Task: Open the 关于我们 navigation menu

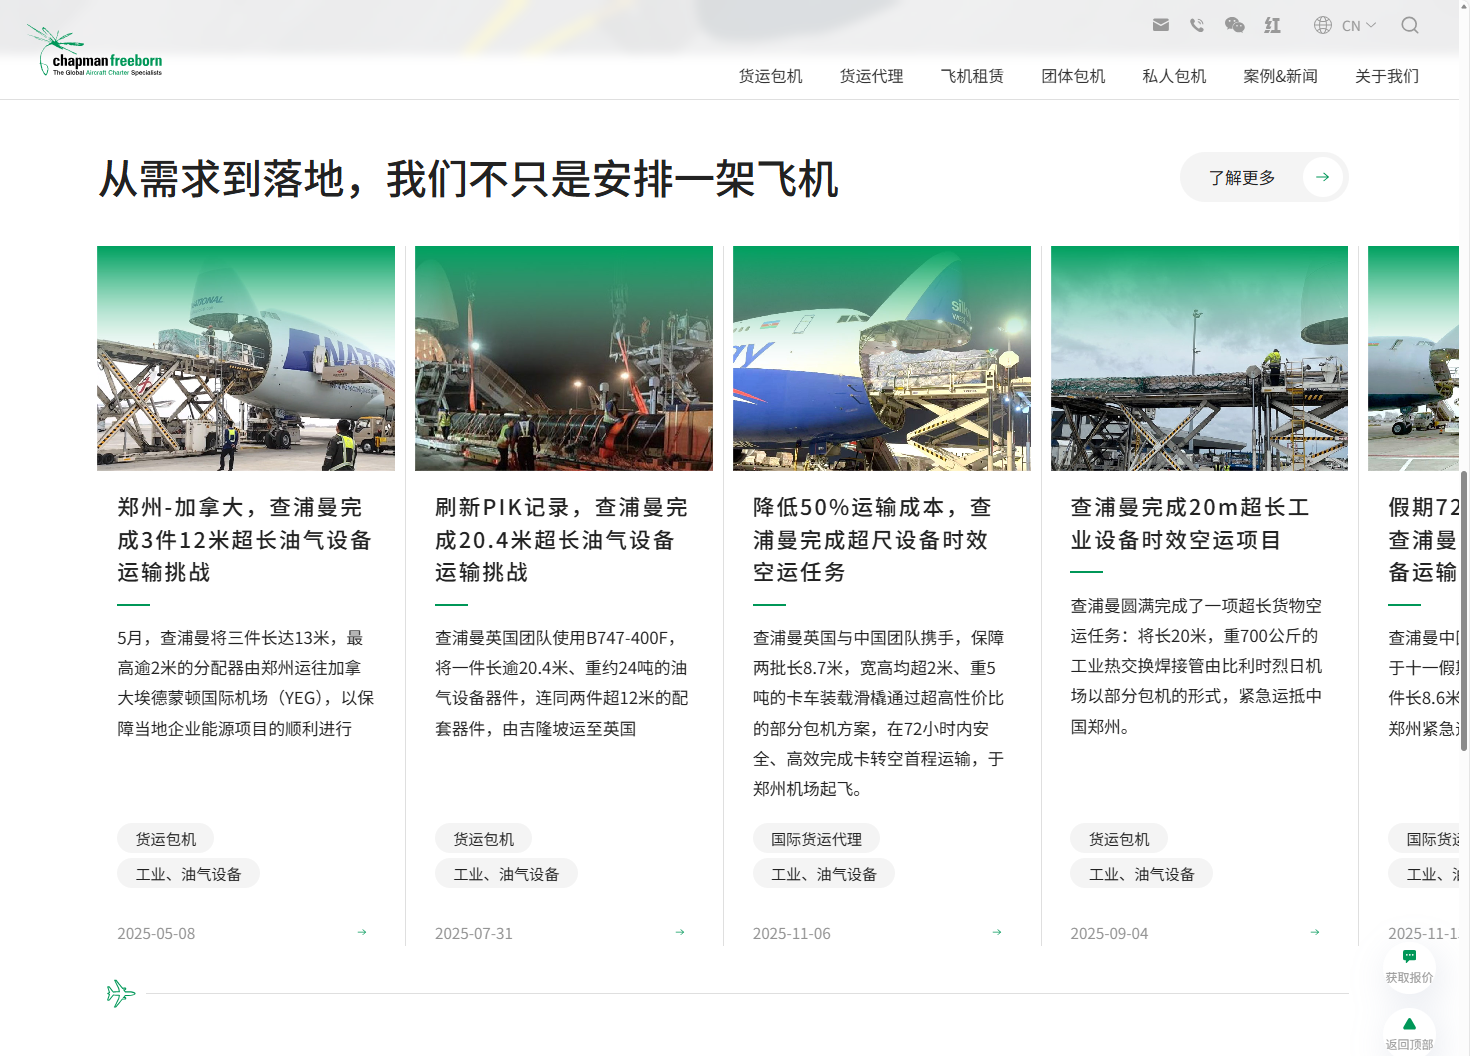Action: click(x=1386, y=76)
